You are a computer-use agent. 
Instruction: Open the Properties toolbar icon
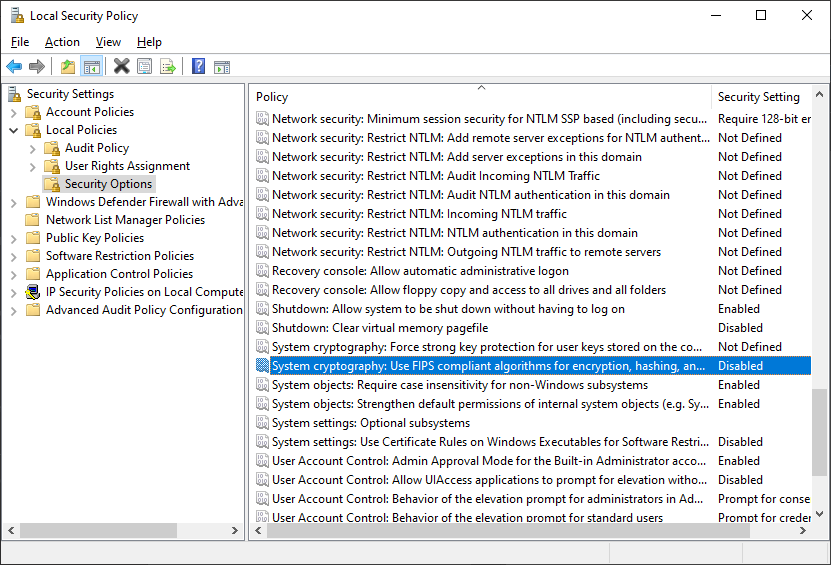pos(145,67)
